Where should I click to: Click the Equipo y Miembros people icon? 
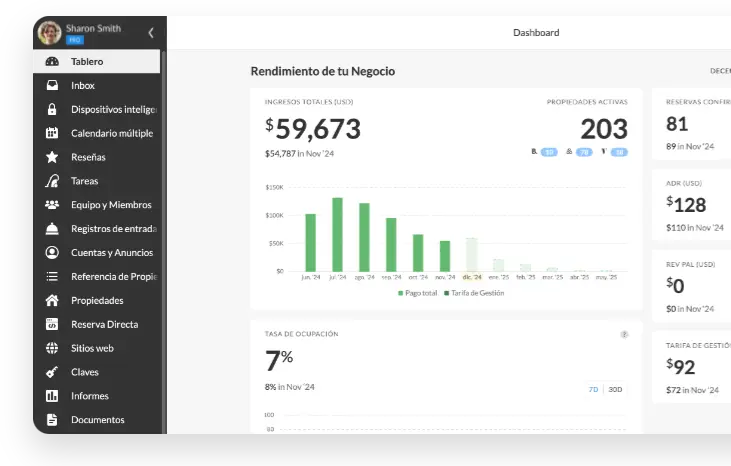(x=52, y=205)
